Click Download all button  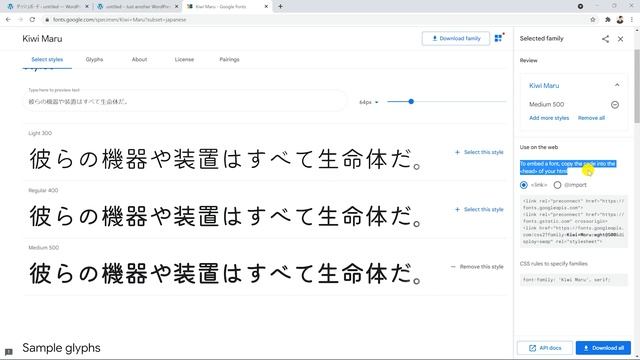(603, 348)
